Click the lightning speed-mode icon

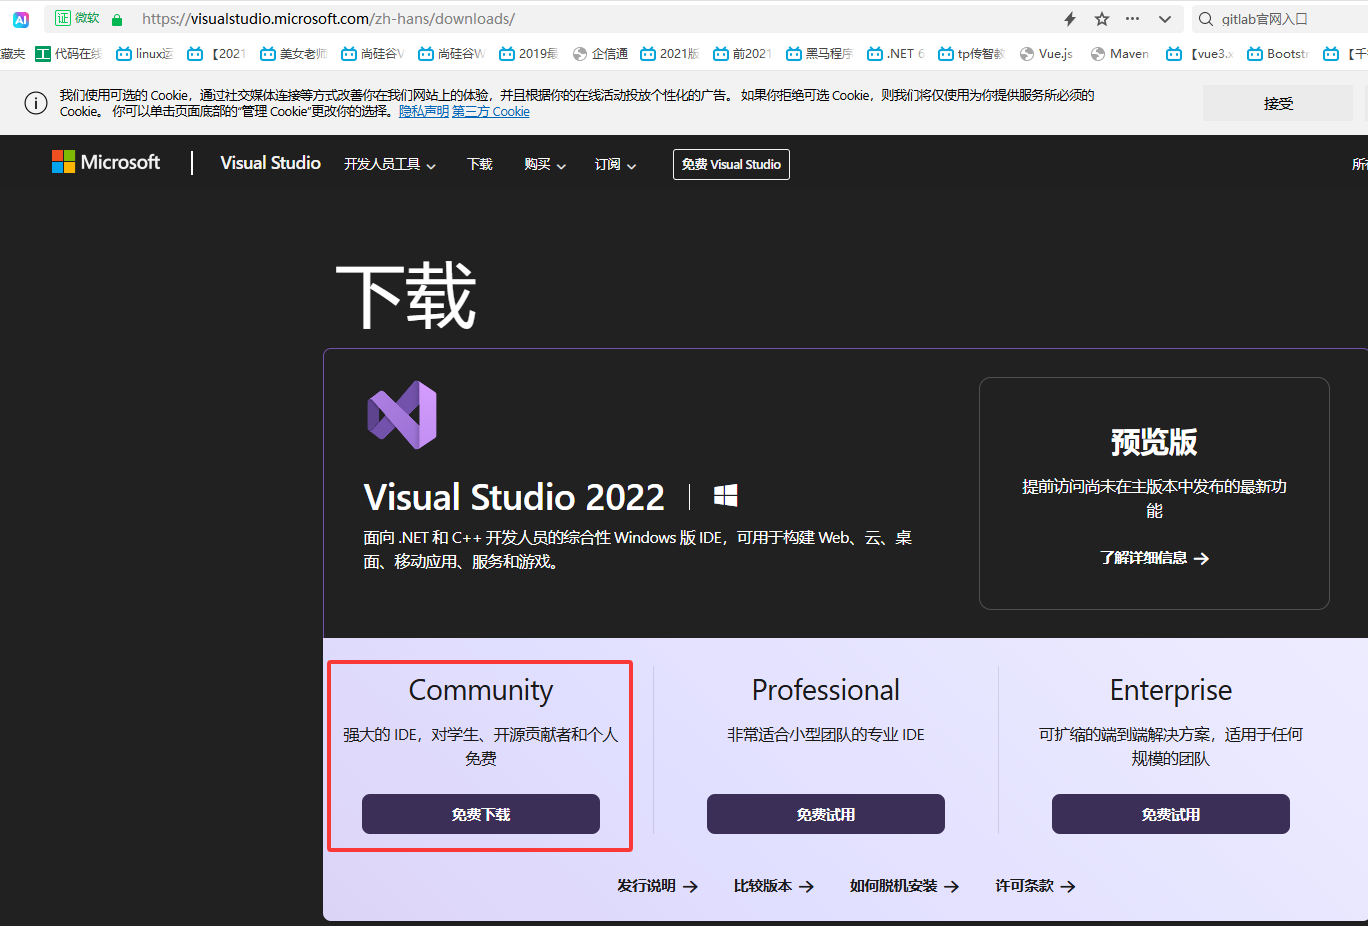tap(1070, 19)
